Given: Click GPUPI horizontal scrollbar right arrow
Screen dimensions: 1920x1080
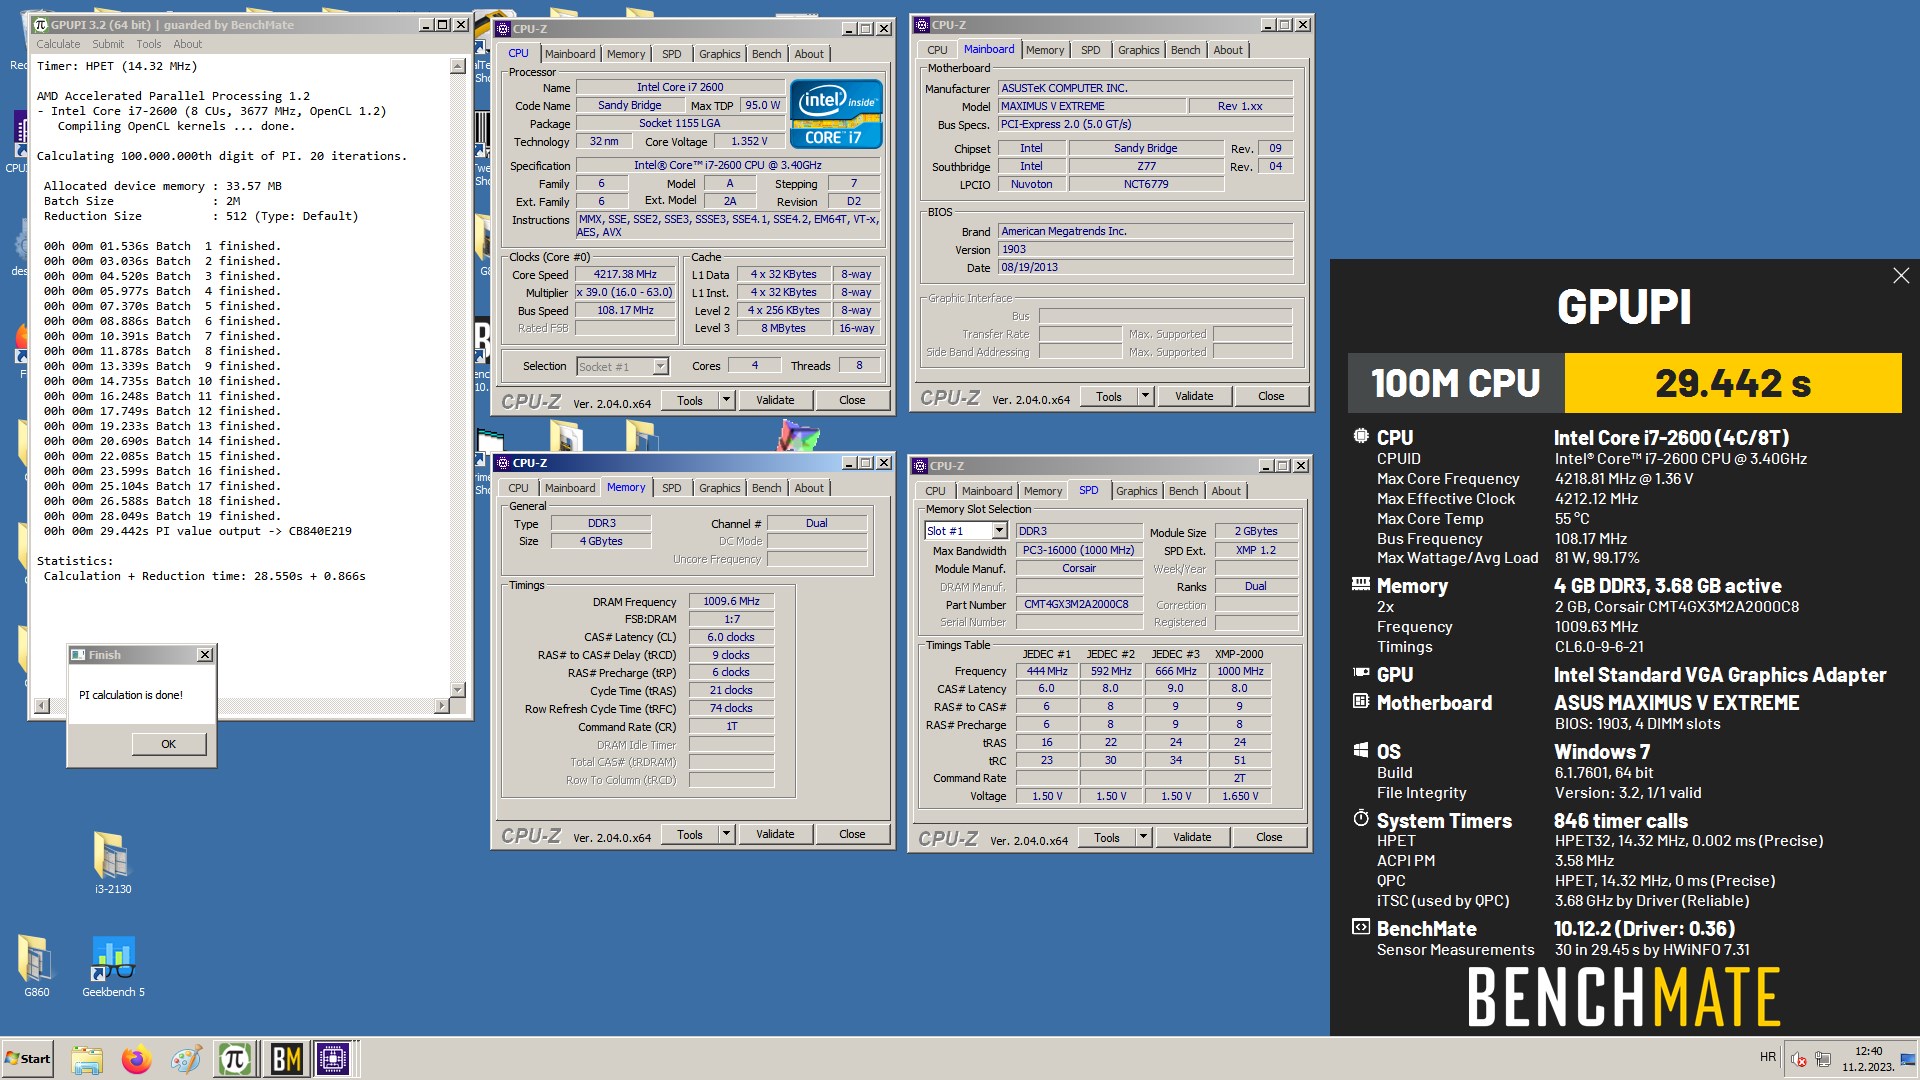Looking at the screenshot, I should tap(441, 706).
